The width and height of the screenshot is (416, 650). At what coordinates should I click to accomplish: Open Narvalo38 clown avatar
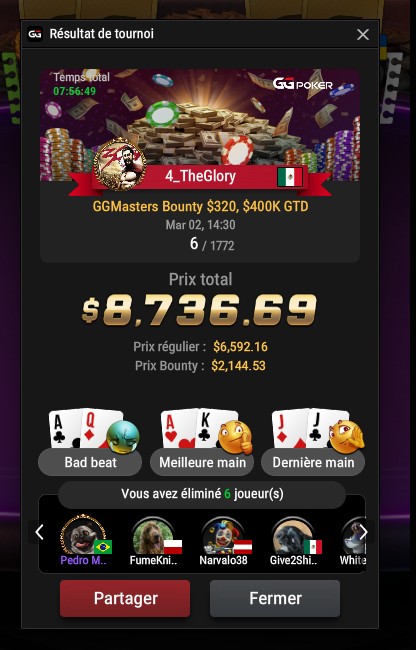pos(223,536)
